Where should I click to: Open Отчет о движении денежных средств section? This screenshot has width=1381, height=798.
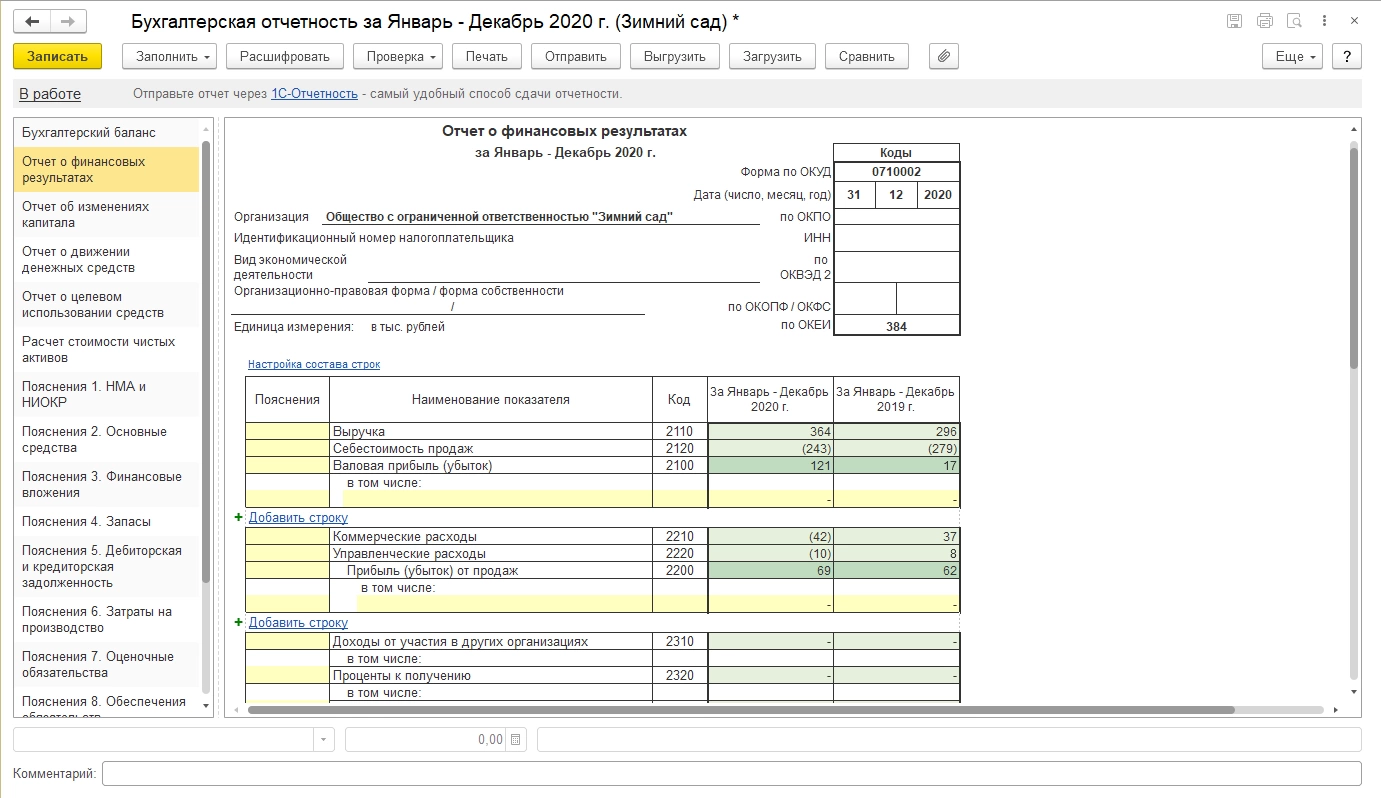(78, 260)
